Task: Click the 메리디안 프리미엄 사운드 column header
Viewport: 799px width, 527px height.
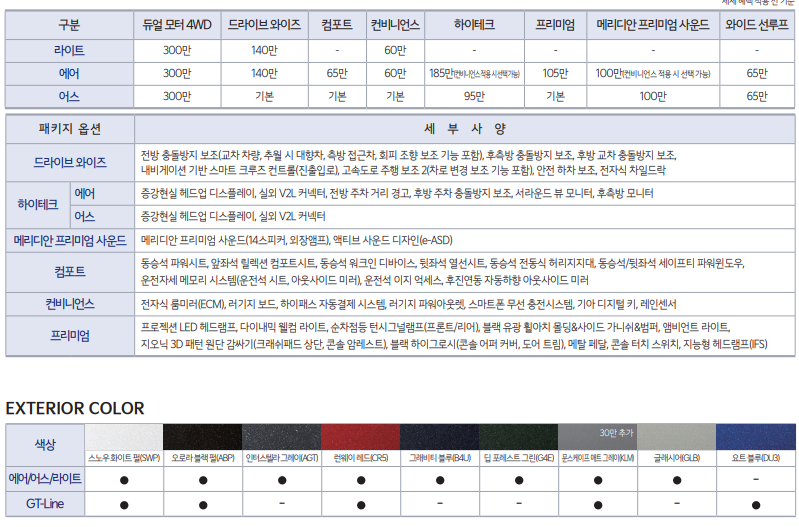Action: coord(653,25)
